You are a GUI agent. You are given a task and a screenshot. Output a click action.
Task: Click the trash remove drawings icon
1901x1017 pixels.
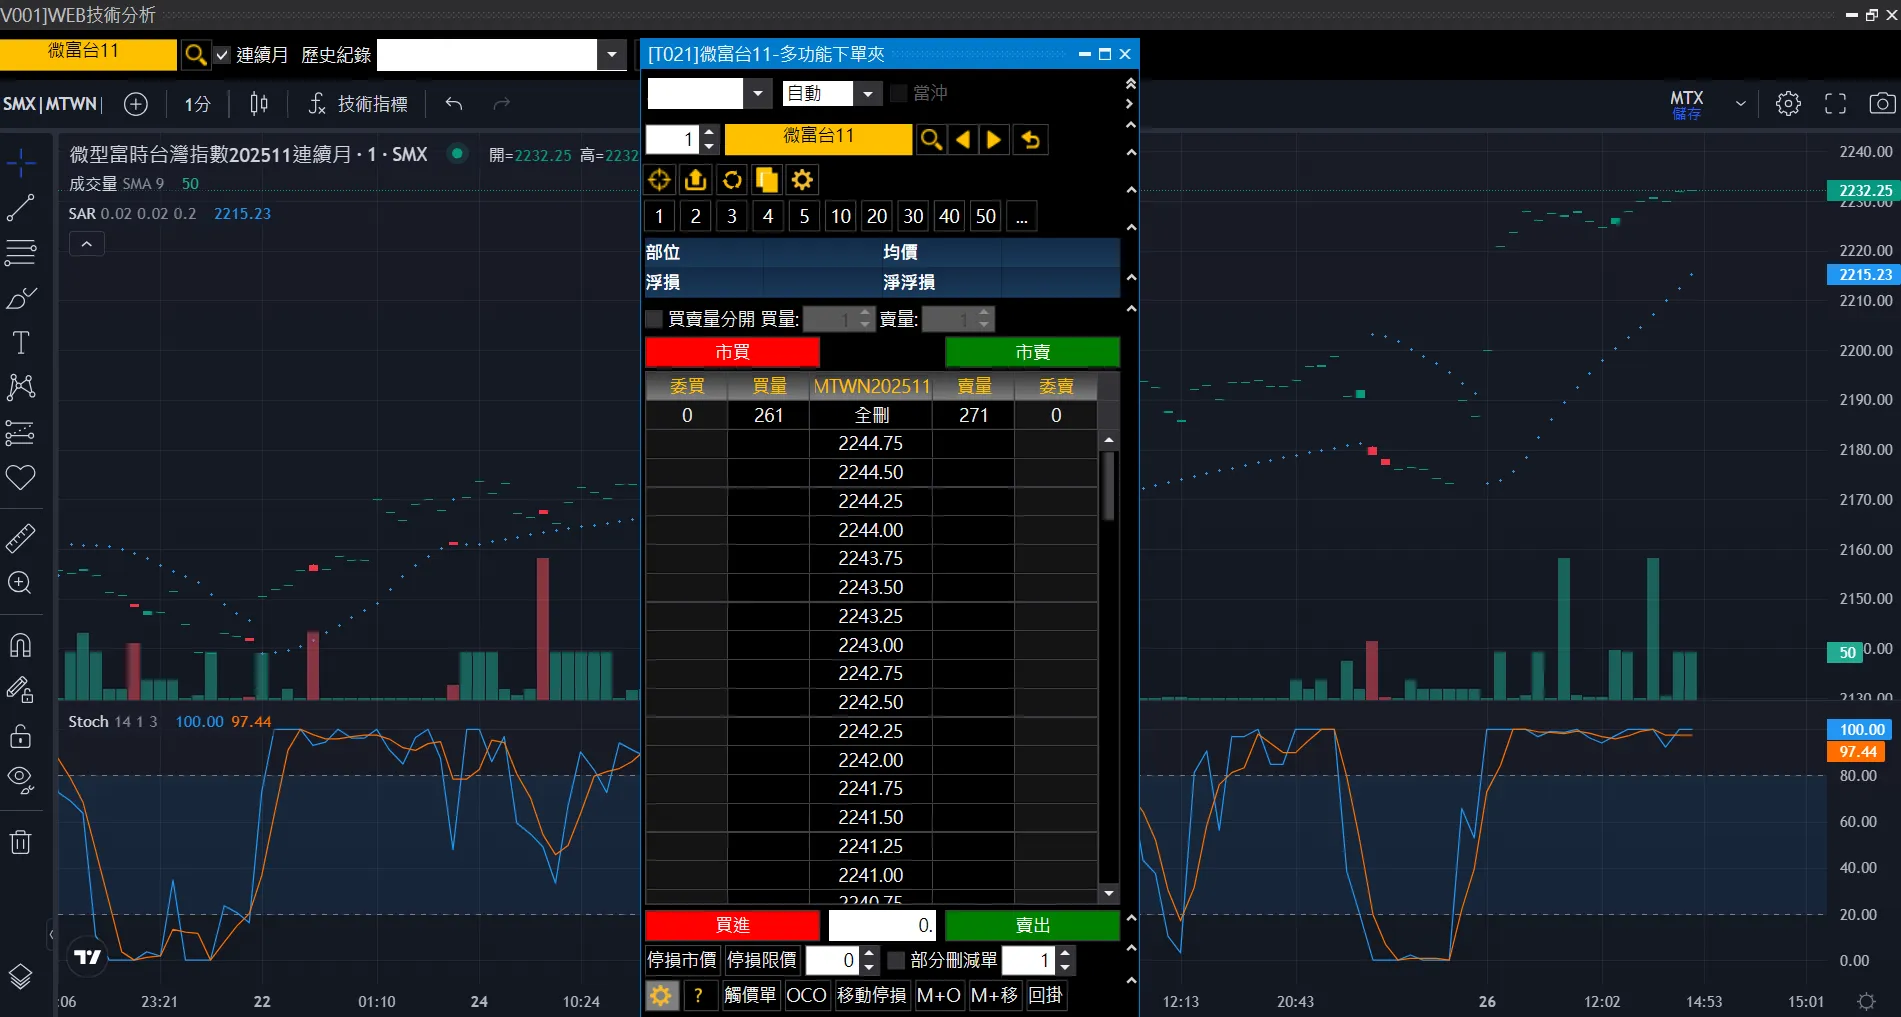click(21, 842)
